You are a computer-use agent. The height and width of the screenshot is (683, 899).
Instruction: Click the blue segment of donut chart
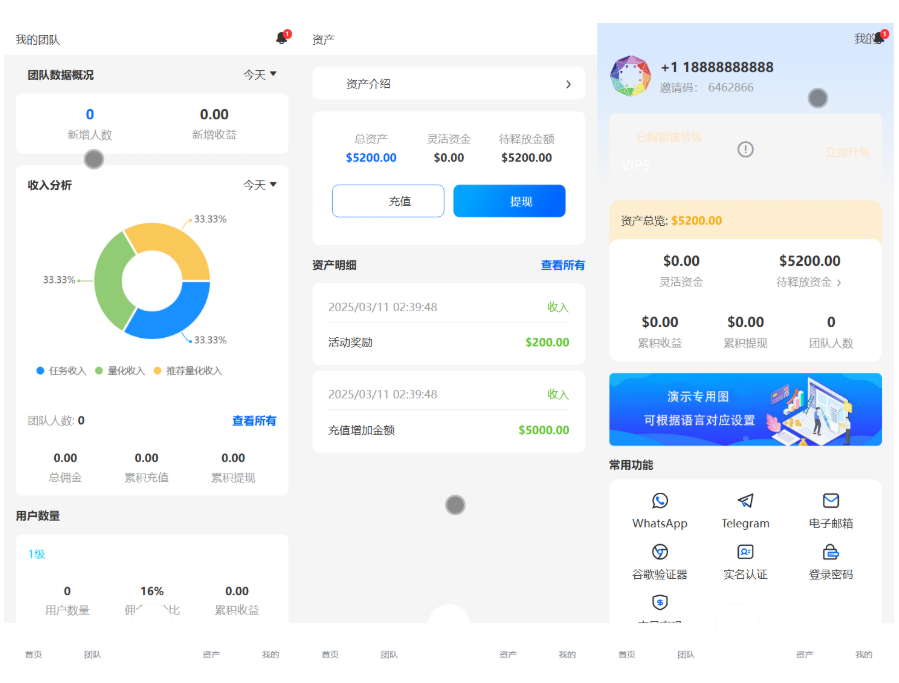176,314
